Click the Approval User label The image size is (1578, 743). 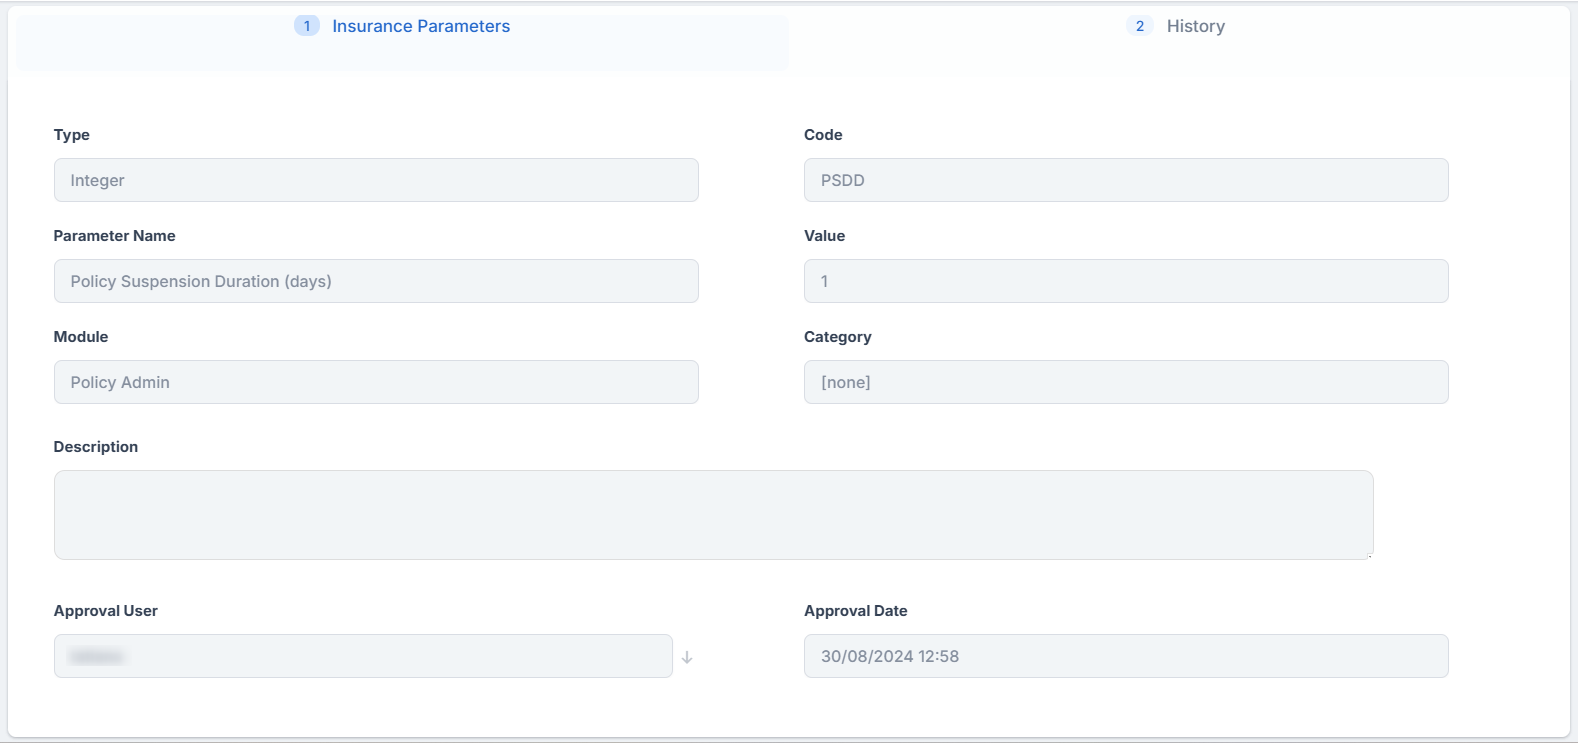tap(106, 611)
